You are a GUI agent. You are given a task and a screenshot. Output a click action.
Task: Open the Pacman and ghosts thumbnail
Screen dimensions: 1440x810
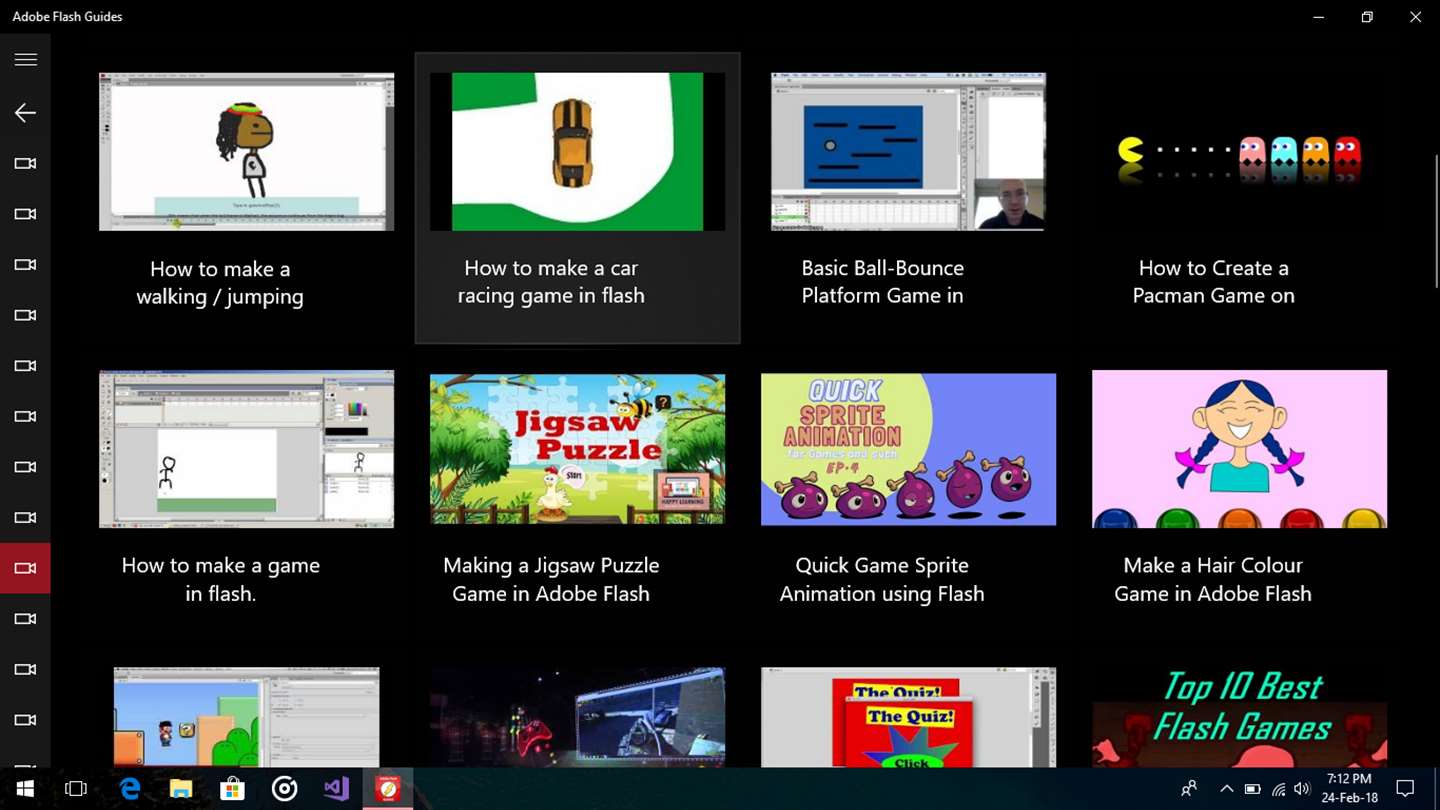[x=1239, y=151]
